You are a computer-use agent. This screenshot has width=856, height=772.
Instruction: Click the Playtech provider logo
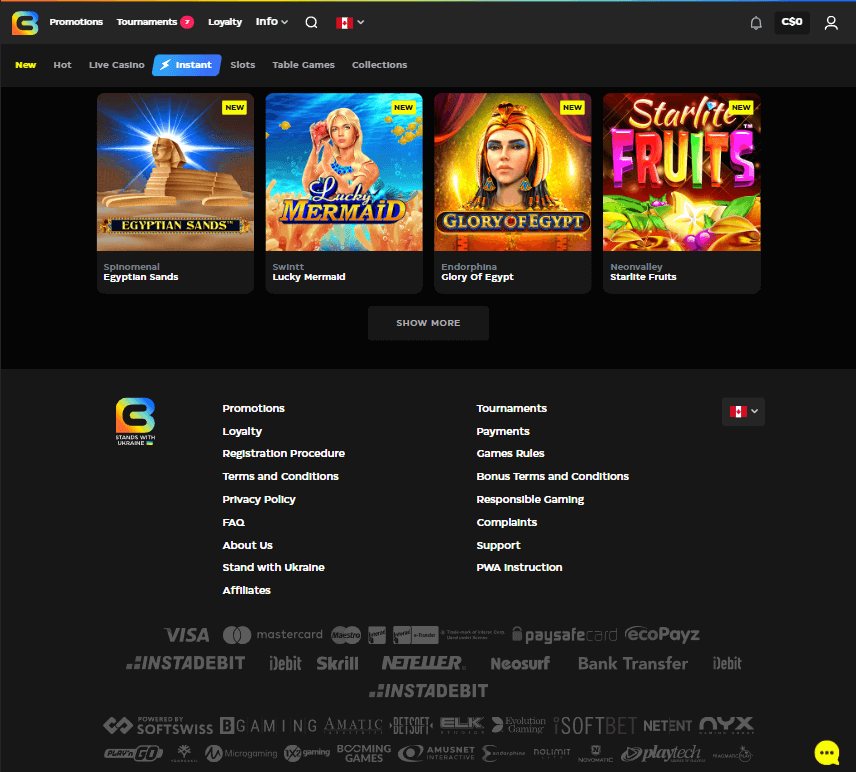(663, 753)
